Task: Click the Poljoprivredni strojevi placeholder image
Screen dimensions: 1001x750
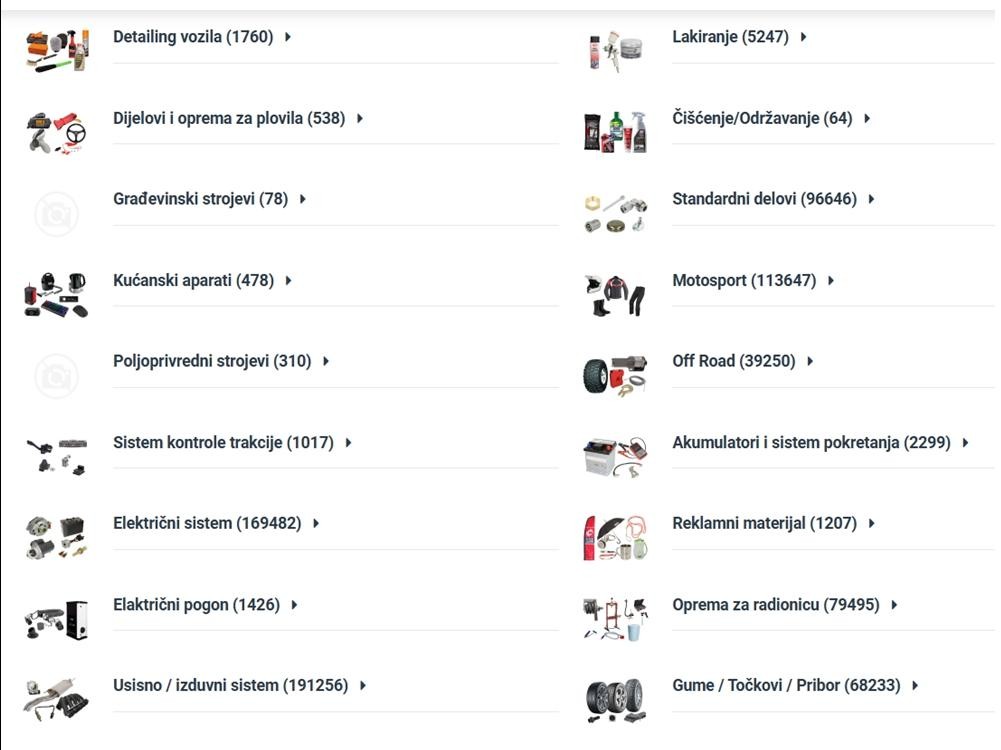Action: coord(56,375)
